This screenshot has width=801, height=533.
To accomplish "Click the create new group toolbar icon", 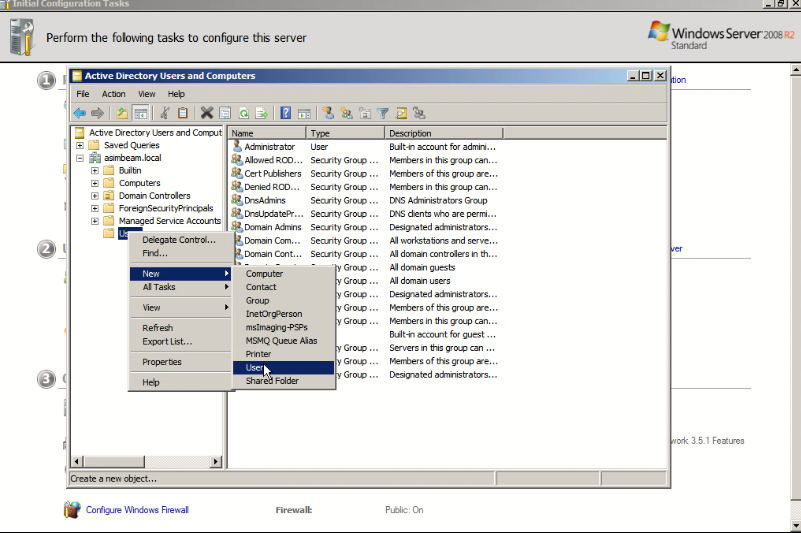I will pyautogui.click(x=346, y=113).
